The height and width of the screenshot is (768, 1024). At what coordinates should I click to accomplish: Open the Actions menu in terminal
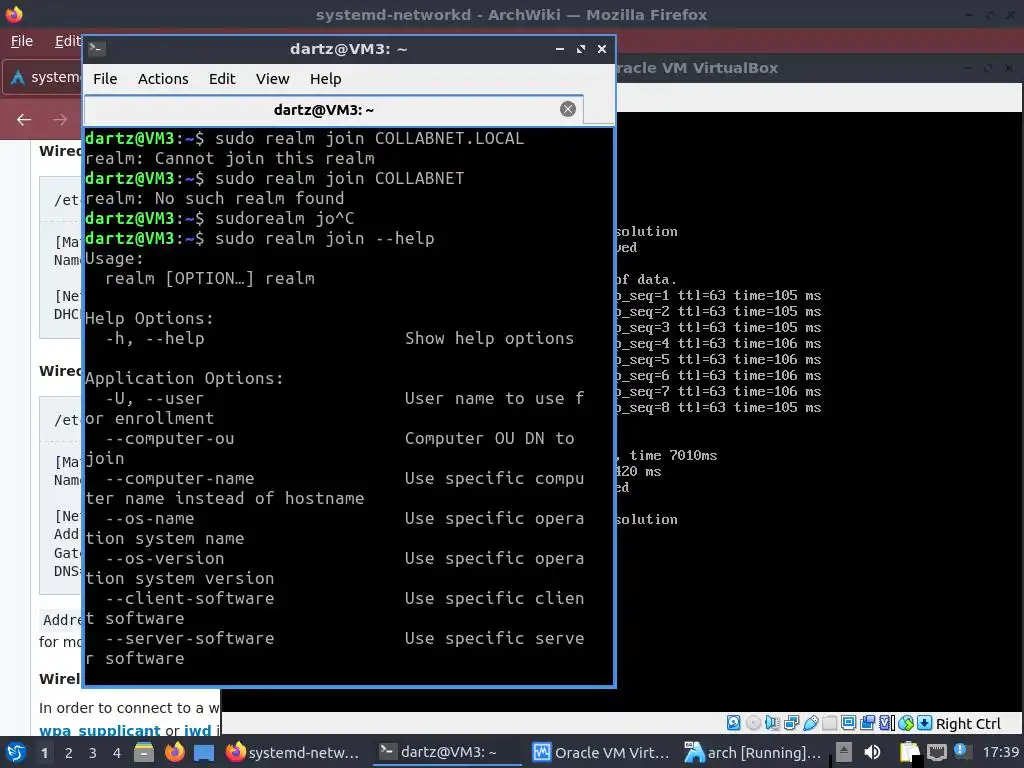[x=163, y=79]
